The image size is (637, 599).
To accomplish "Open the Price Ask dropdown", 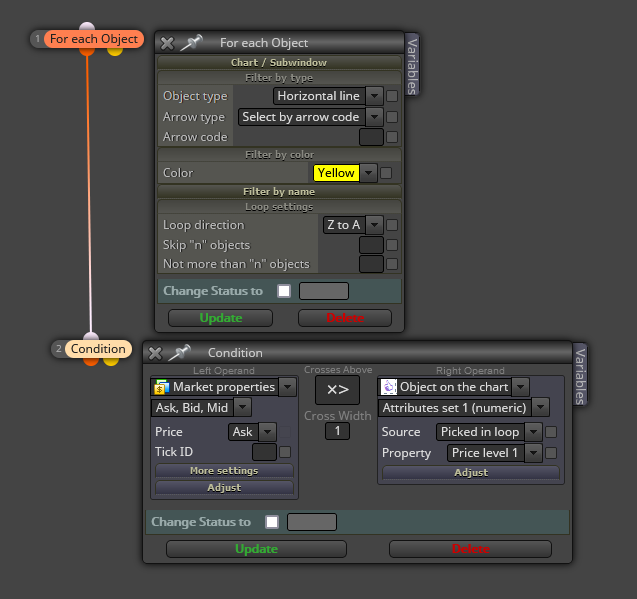I will click(x=268, y=432).
